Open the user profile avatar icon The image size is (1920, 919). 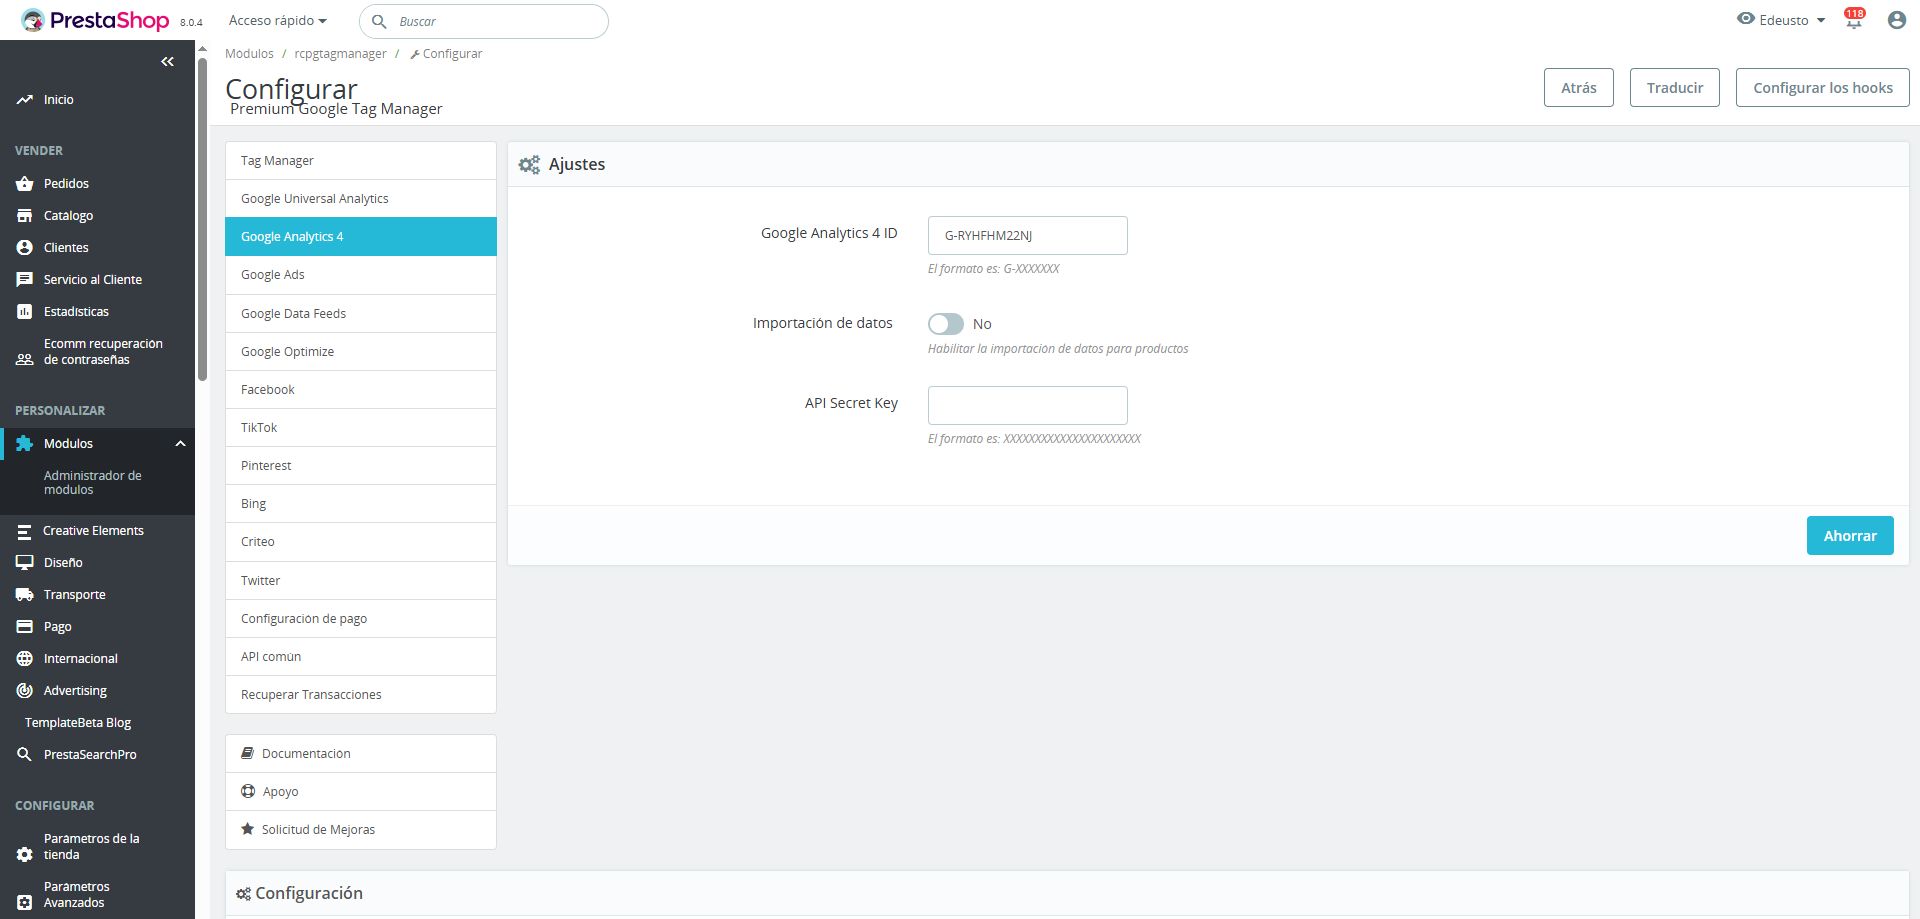pyautogui.click(x=1897, y=20)
